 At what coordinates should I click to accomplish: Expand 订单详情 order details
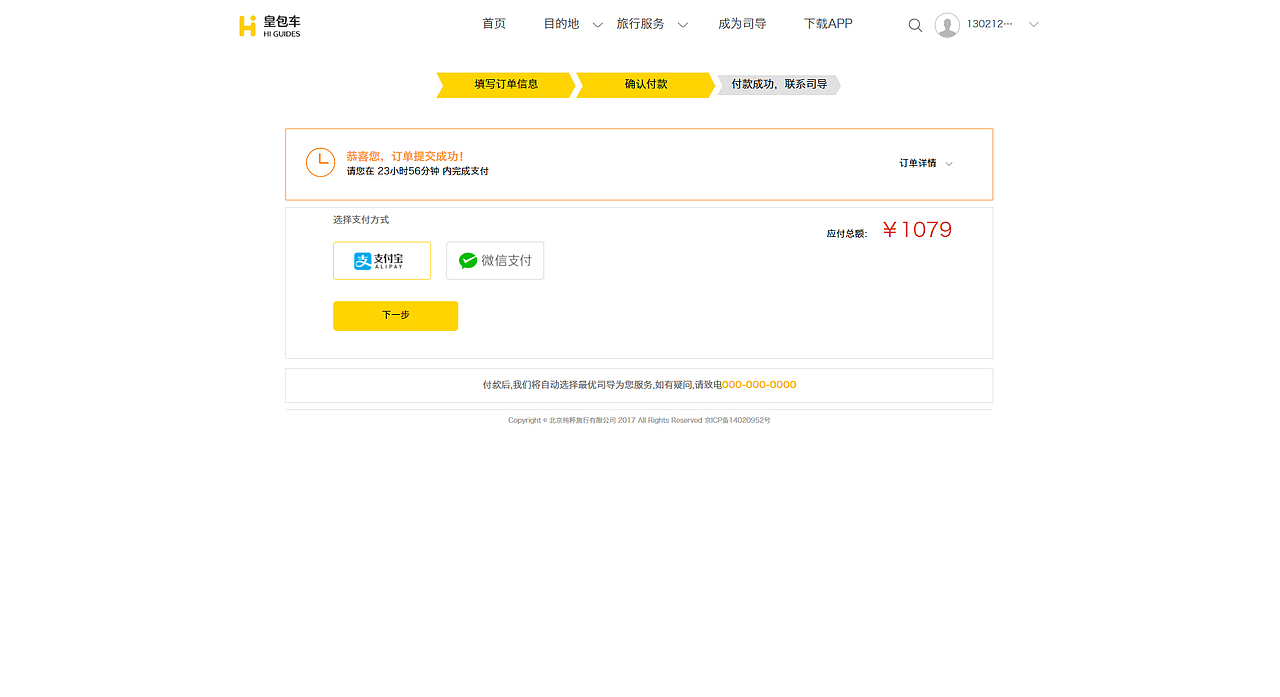point(922,162)
